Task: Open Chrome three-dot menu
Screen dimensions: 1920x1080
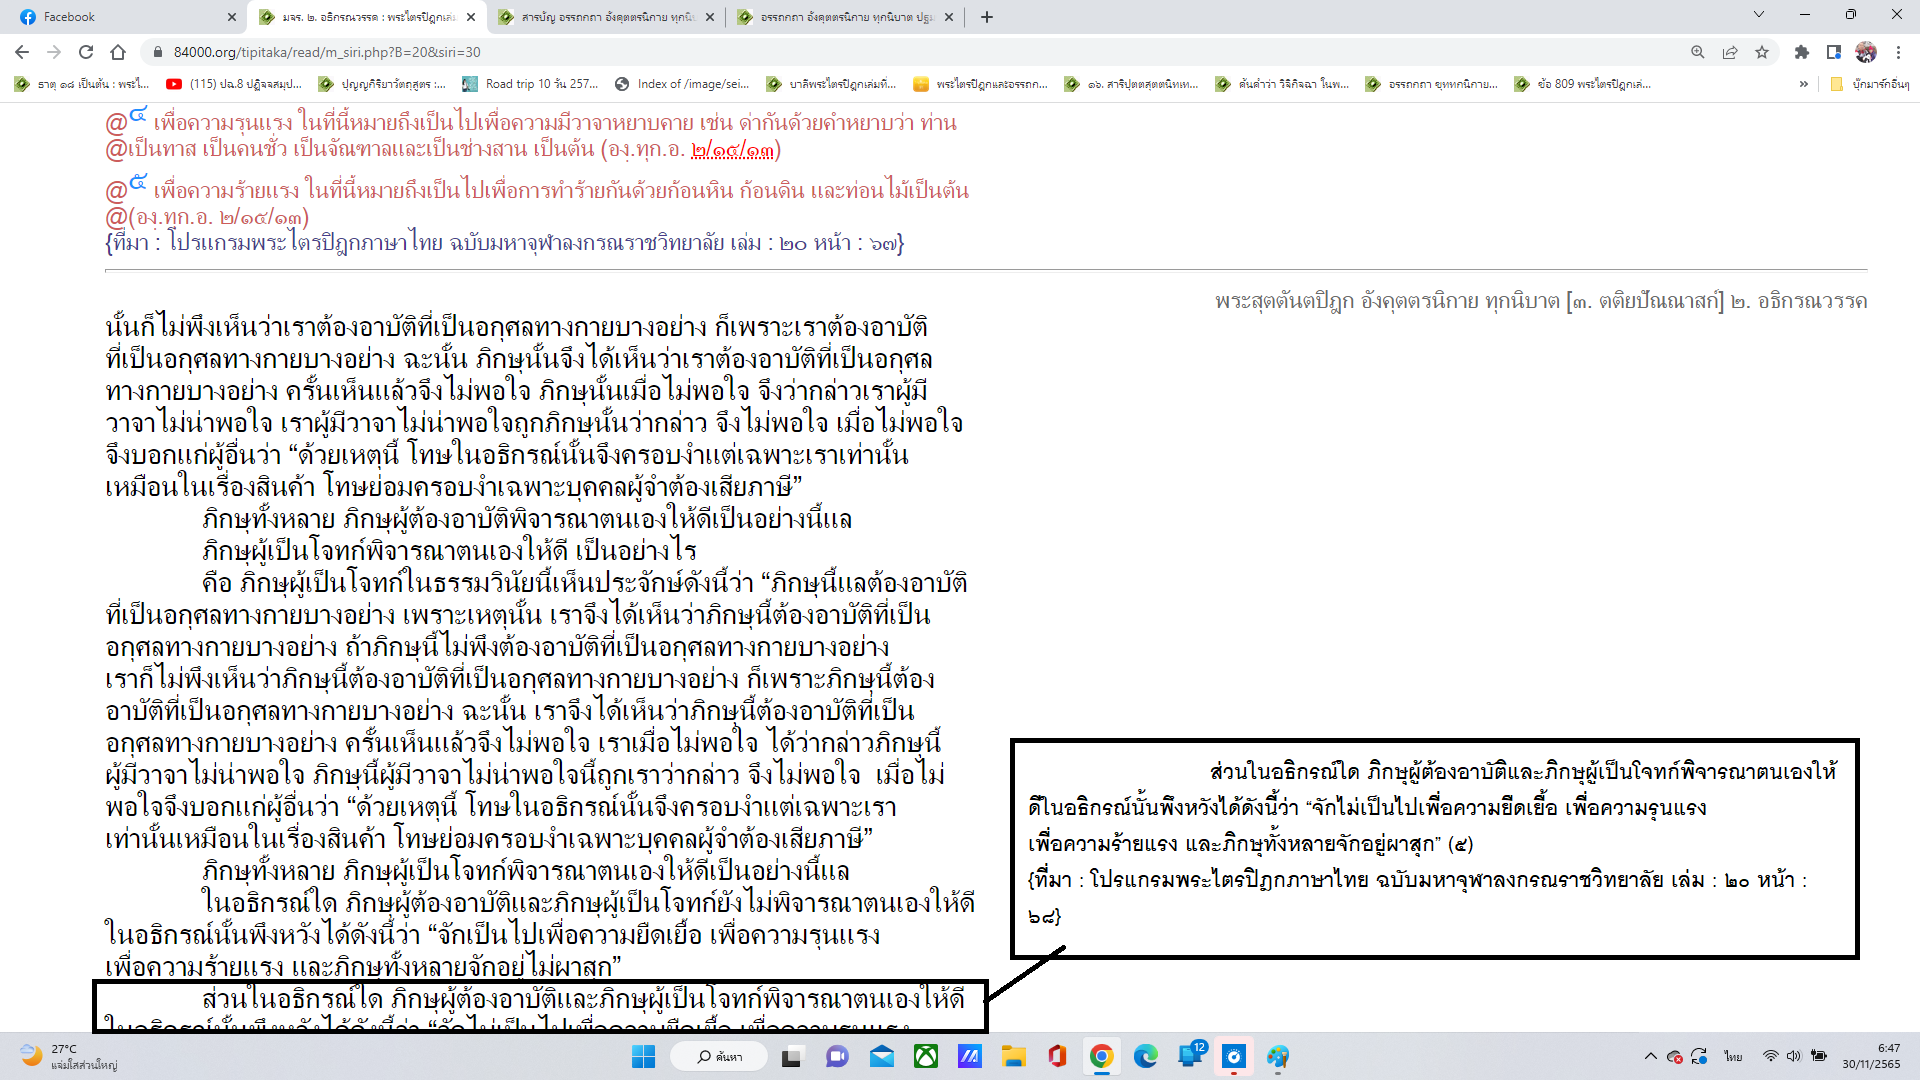Action: pyautogui.click(x=1898, y=52)
